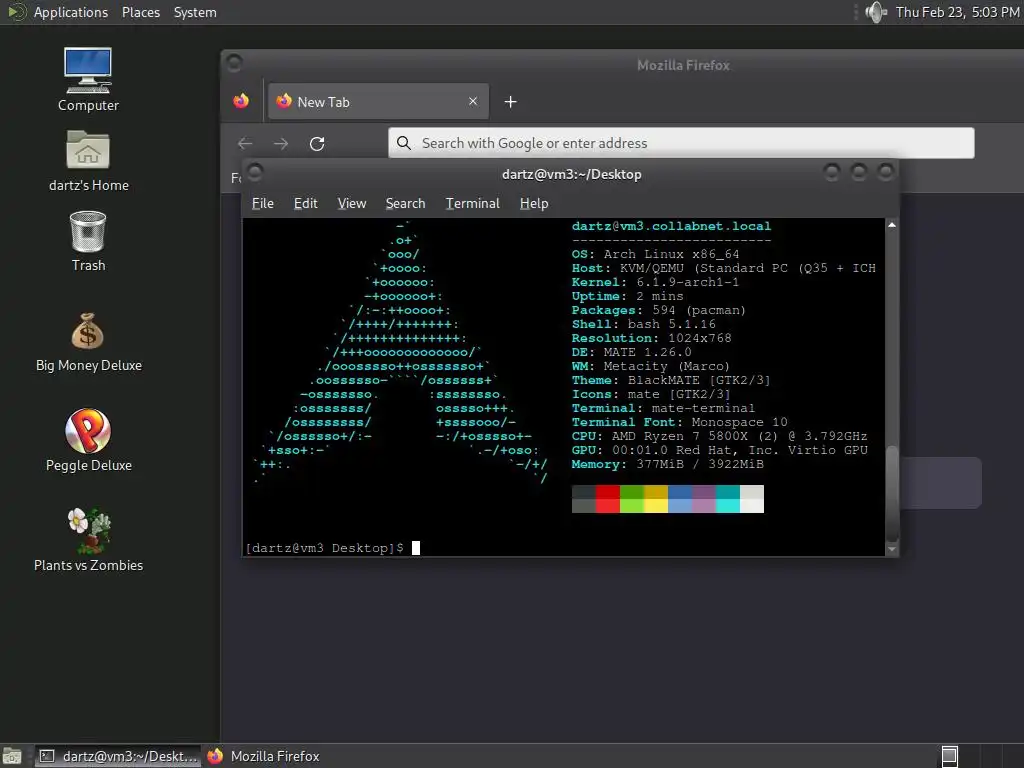This screenshot has width=1024, height=768.
Task: Click the Resolution: 1024x768 line
Action: [x=651, y=338]
